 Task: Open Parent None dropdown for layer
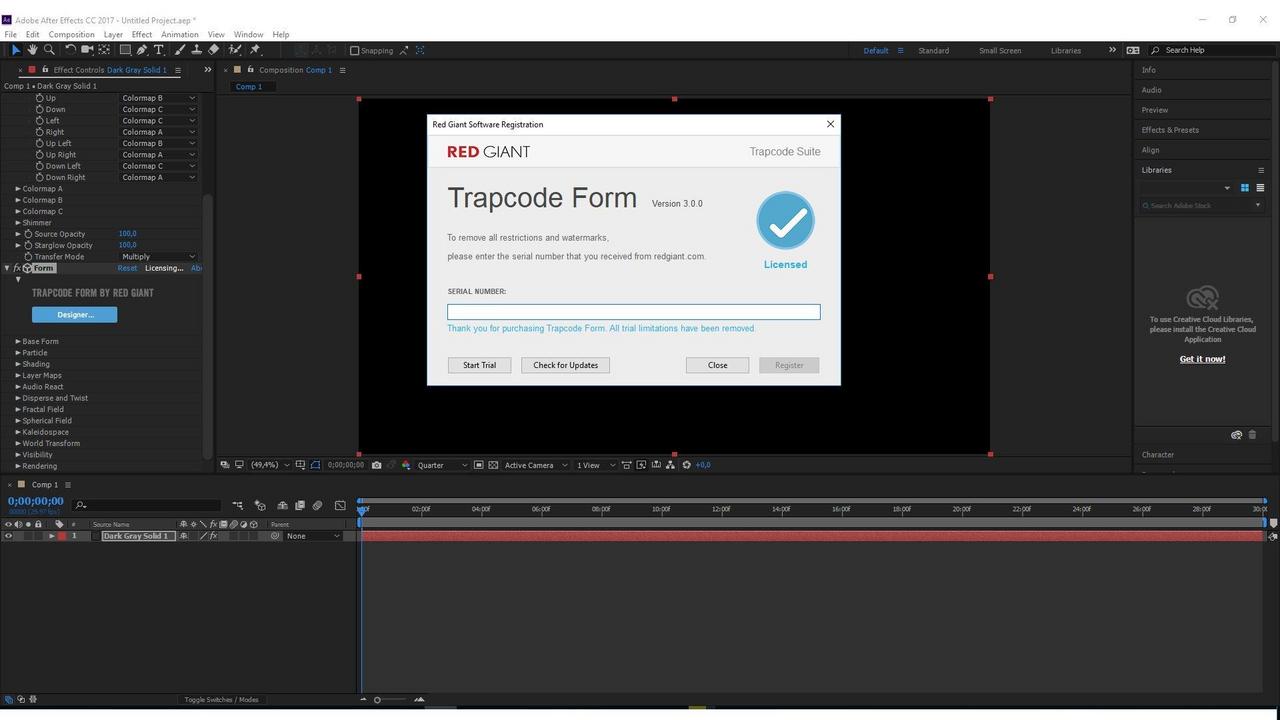[313, 536]
